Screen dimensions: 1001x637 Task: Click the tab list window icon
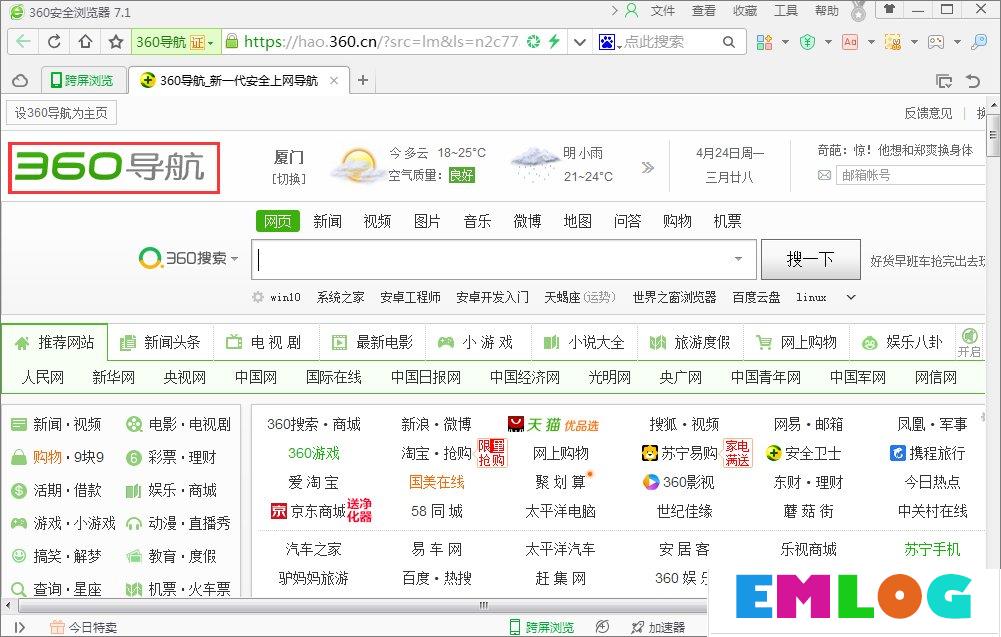944,80
